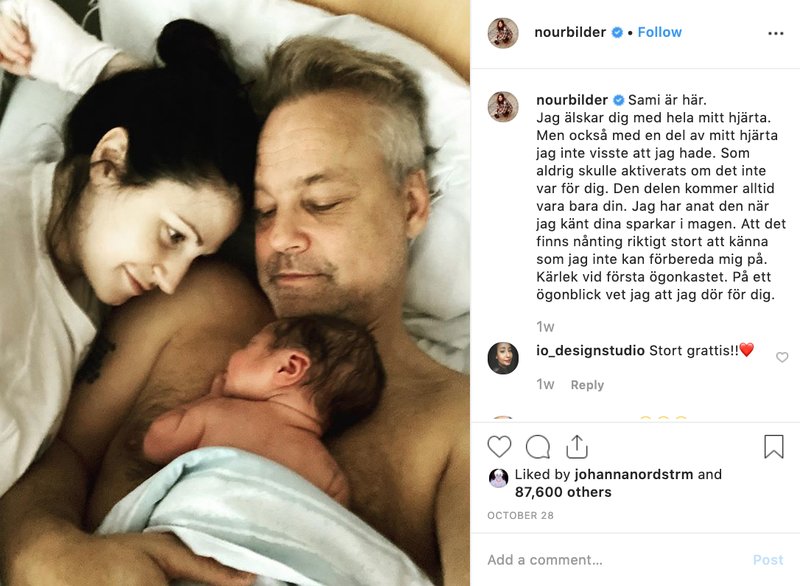Share the post via share icon

[x=577, y=447]
